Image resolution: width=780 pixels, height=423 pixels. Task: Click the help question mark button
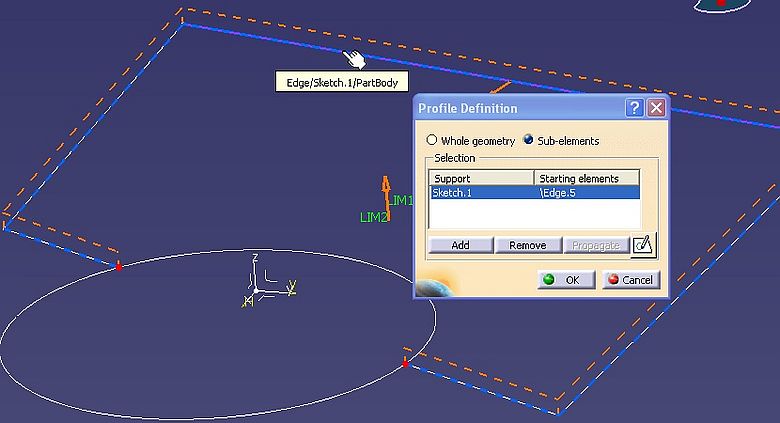pyautogui.click(x=634, y=108)
